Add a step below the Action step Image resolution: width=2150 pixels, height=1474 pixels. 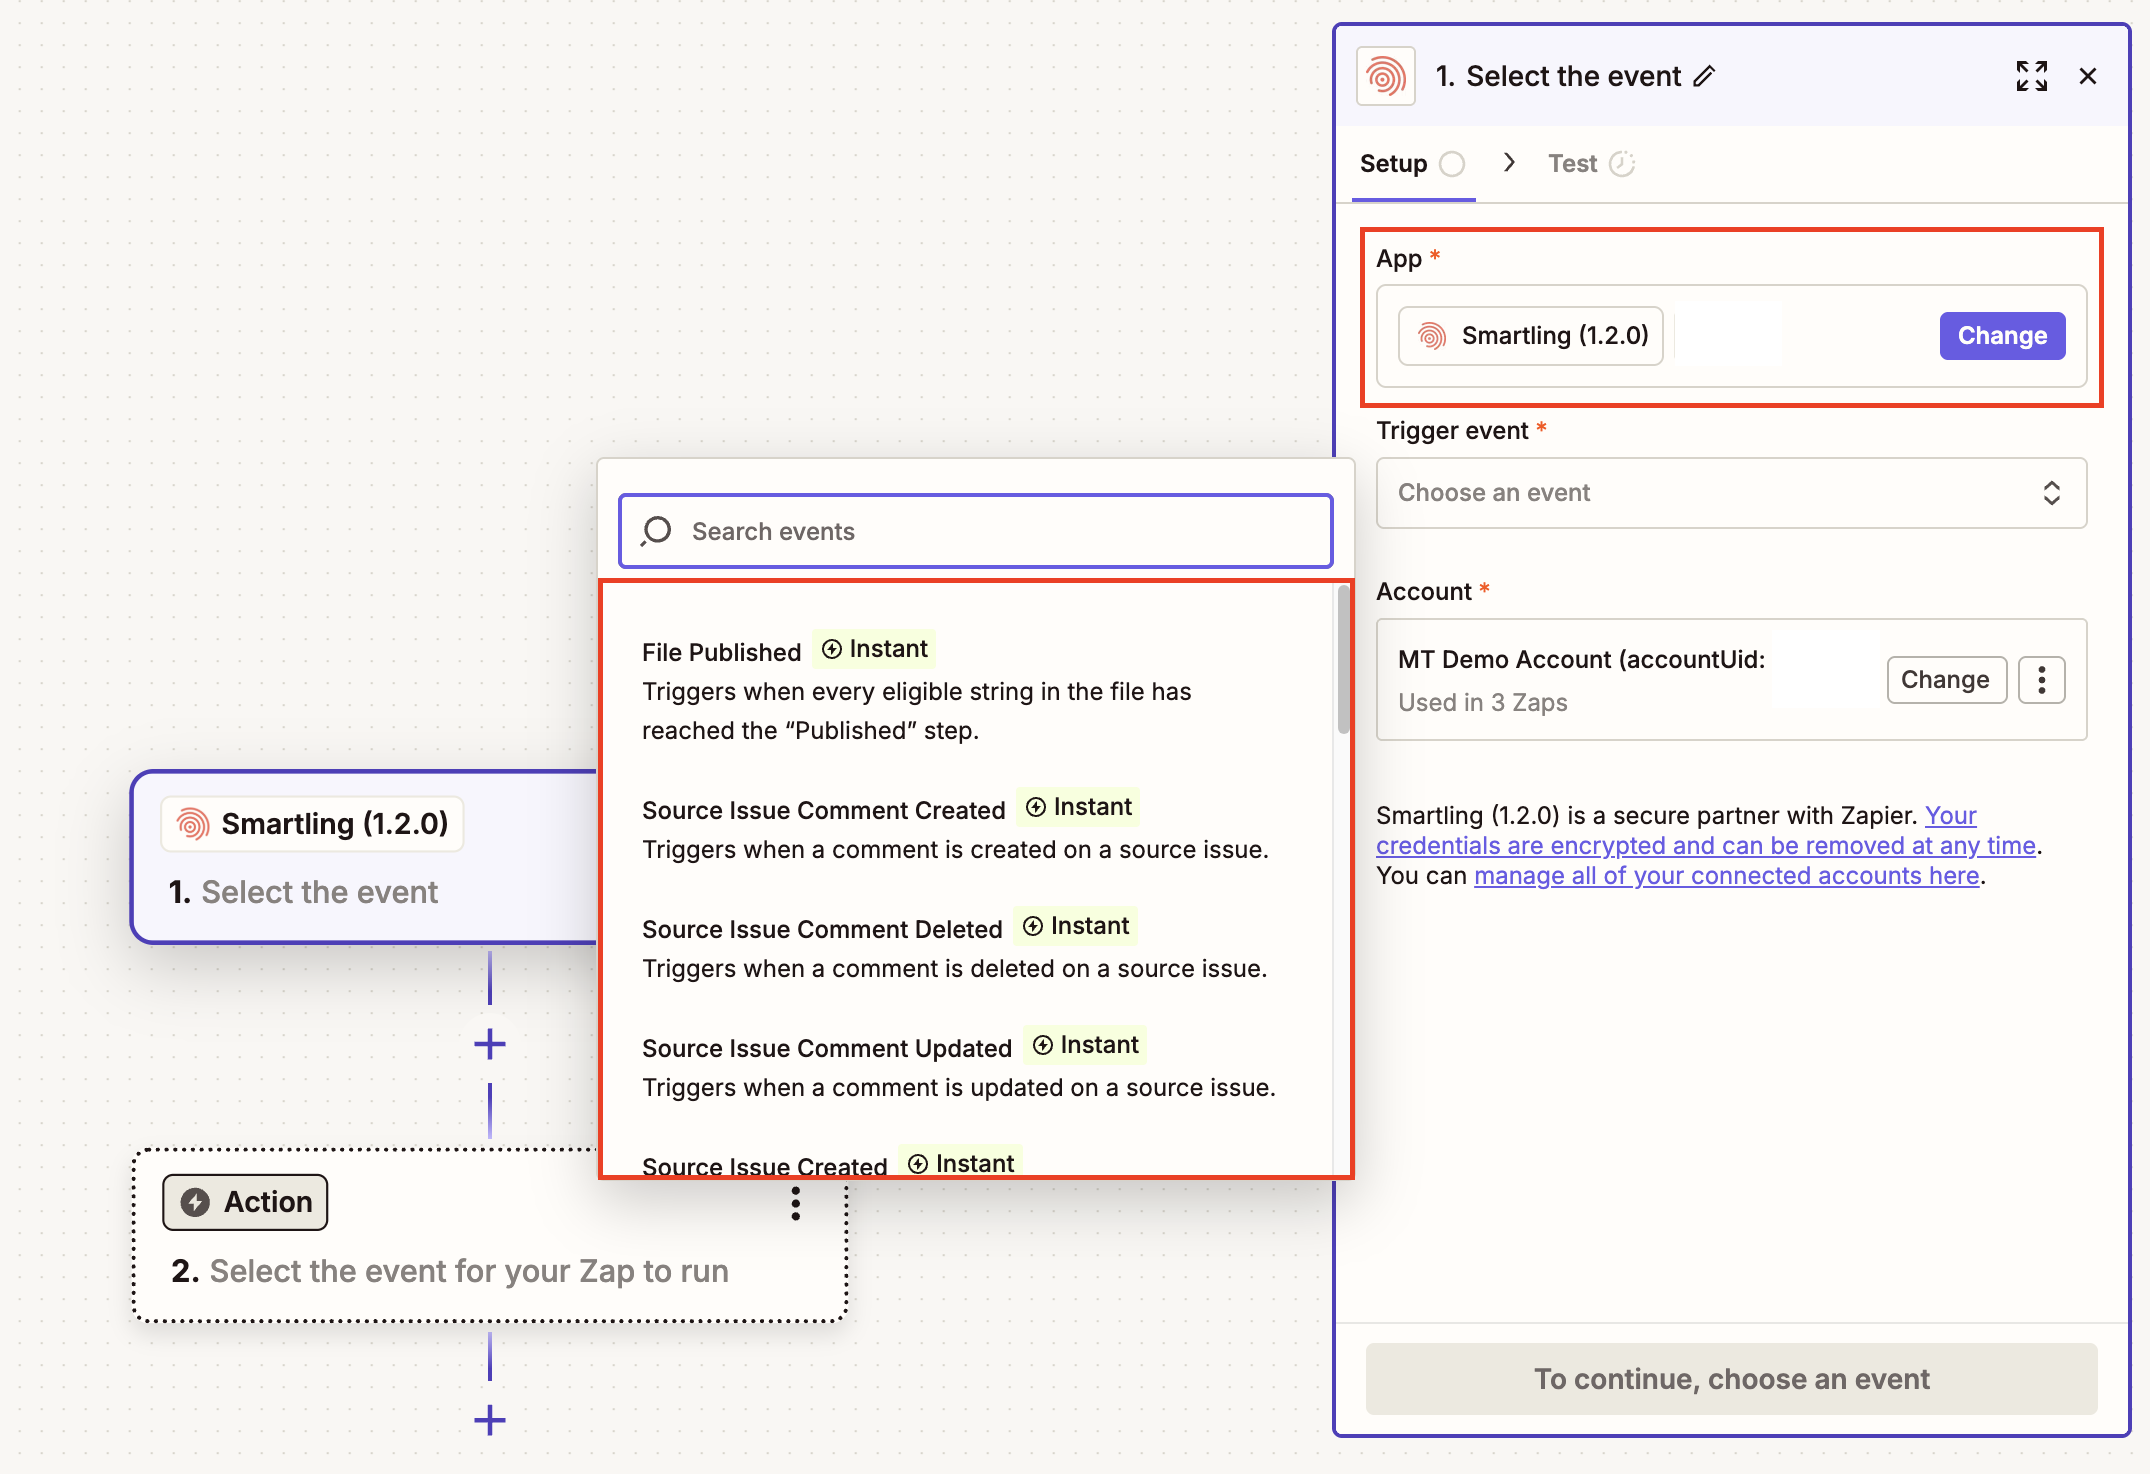tap(489, 1420)
